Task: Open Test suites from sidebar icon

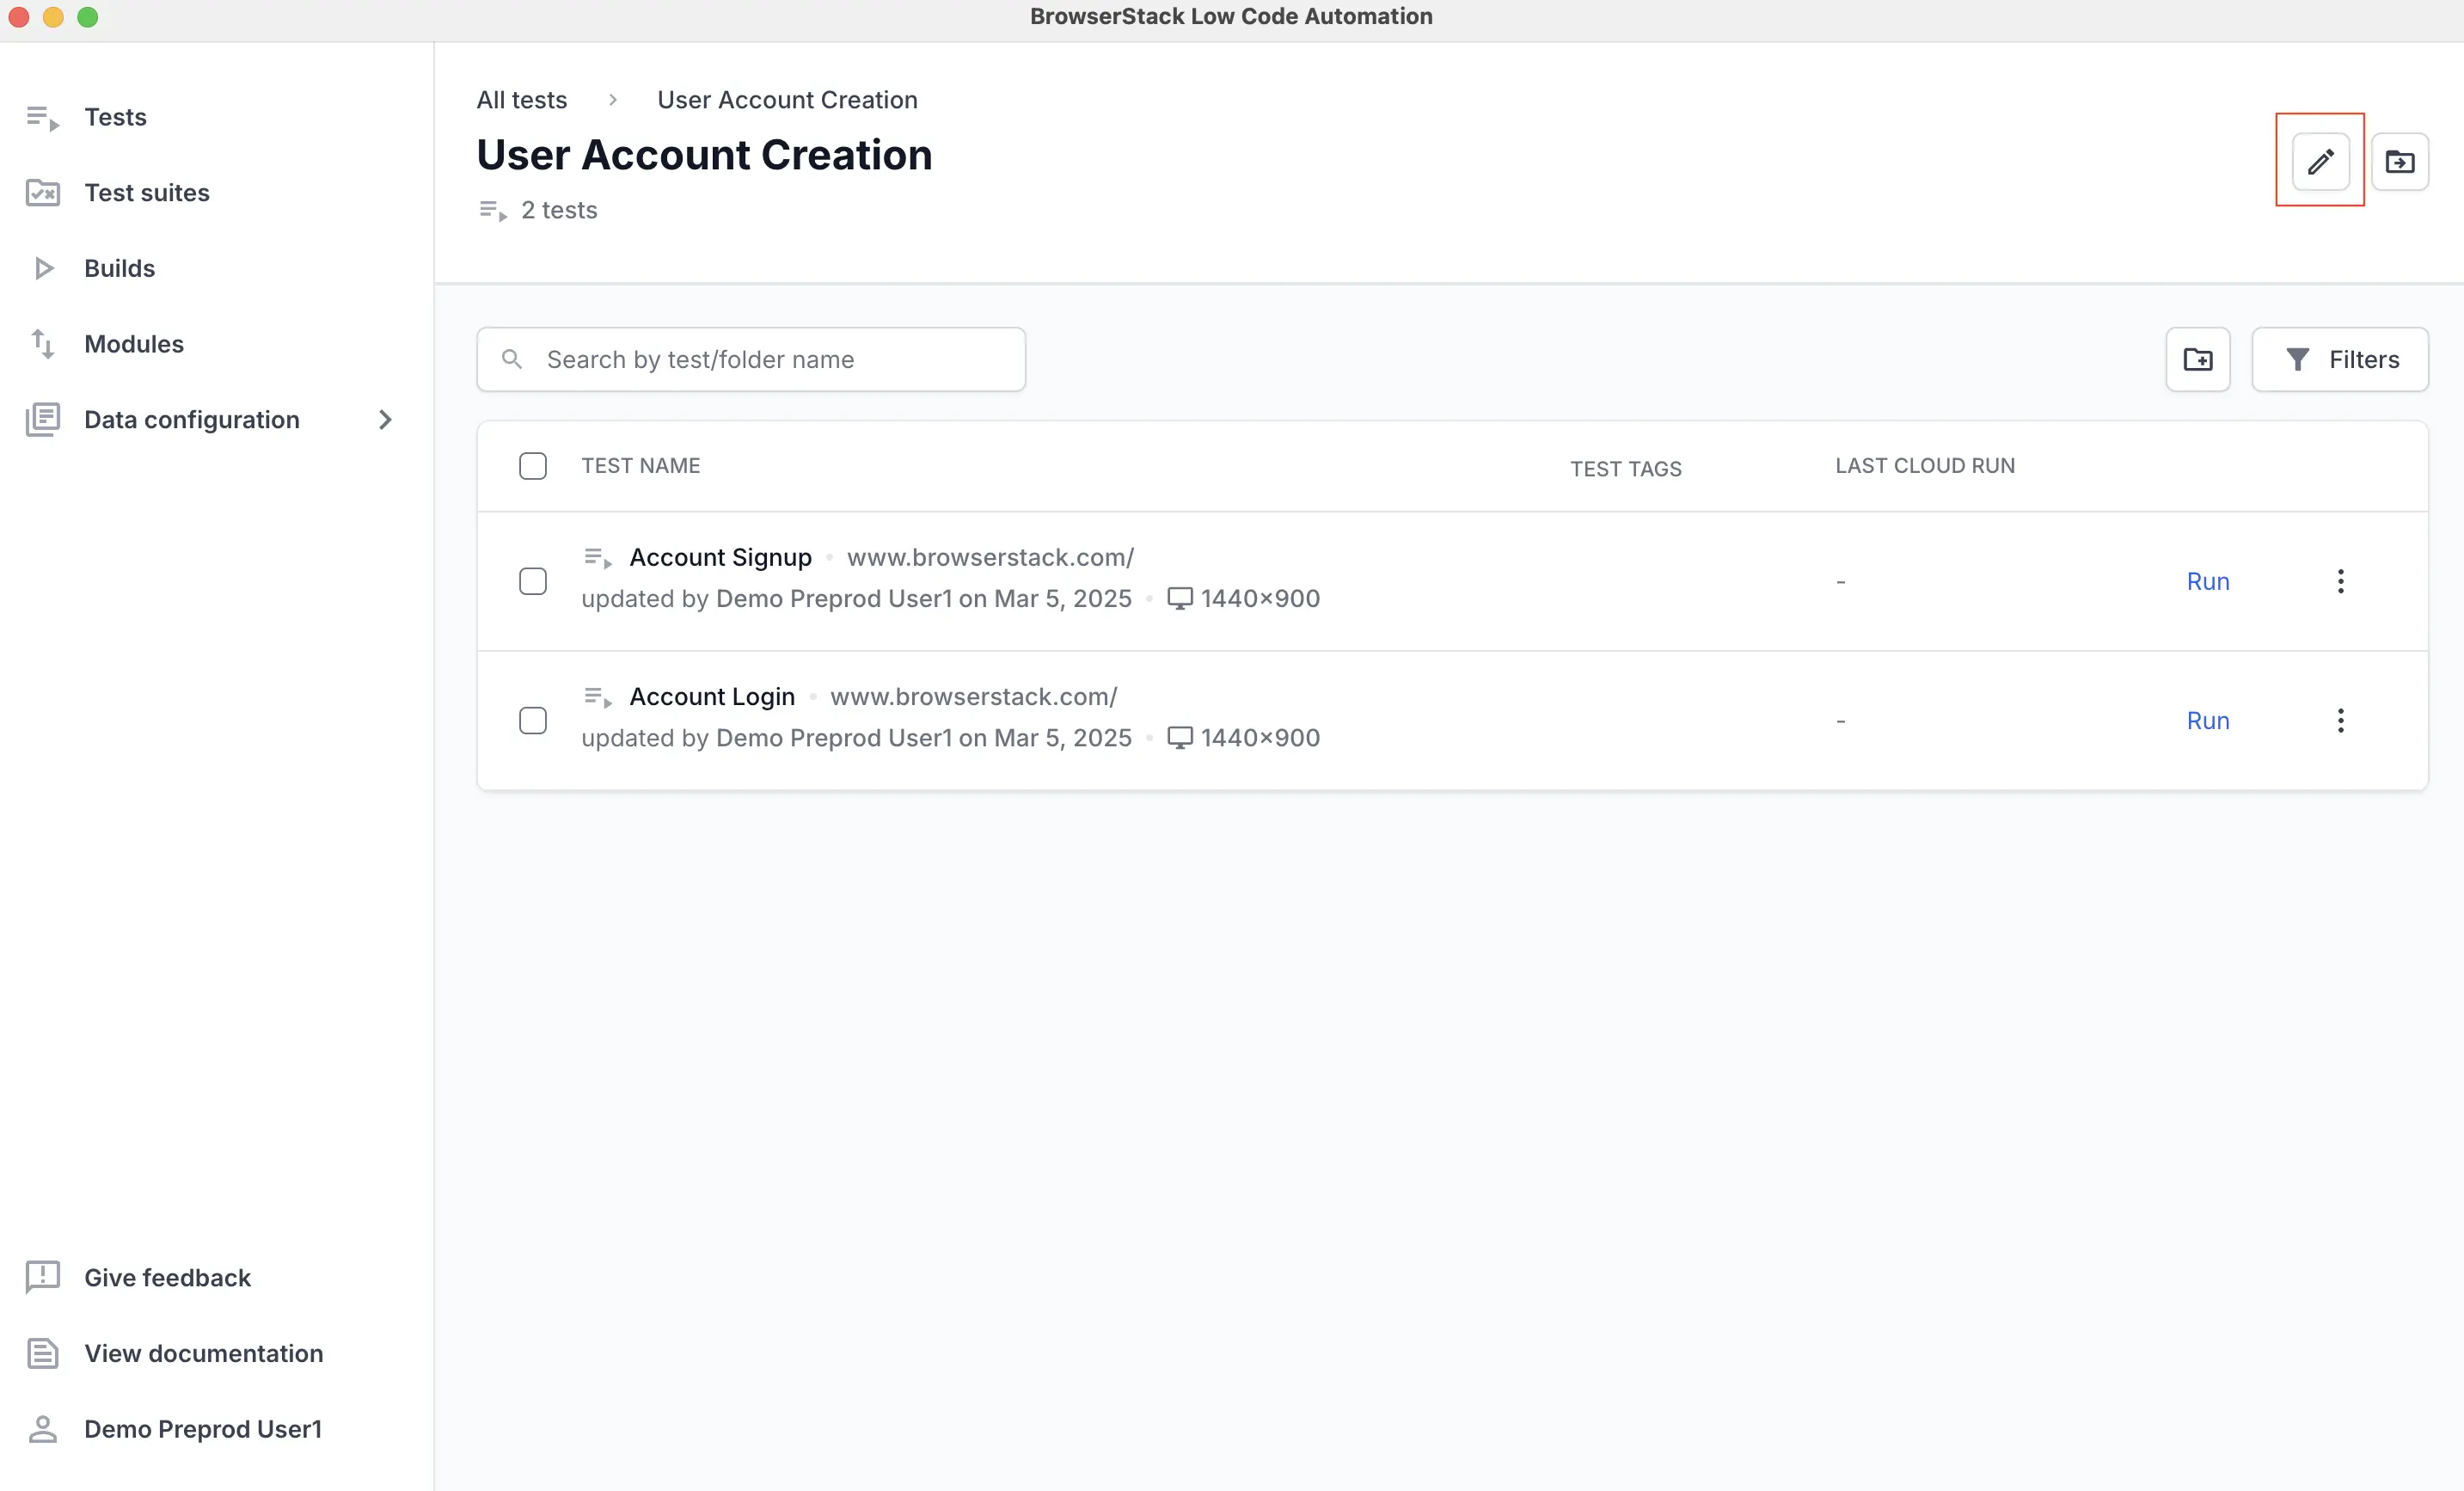Action: 42,192
